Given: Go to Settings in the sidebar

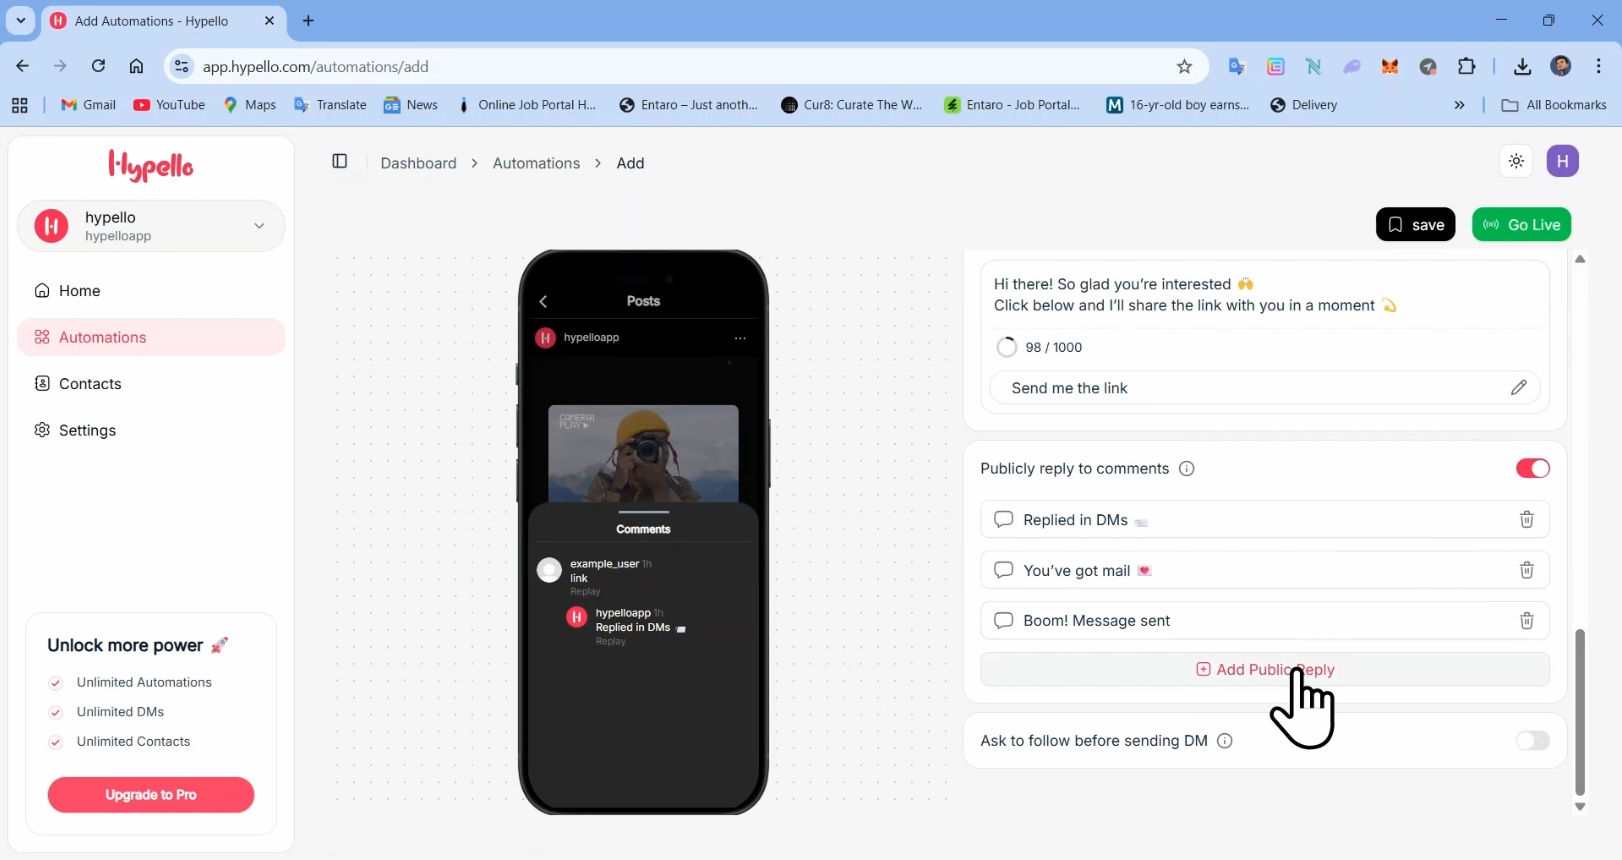Looking at the screenshot, I should coord(87,430).
